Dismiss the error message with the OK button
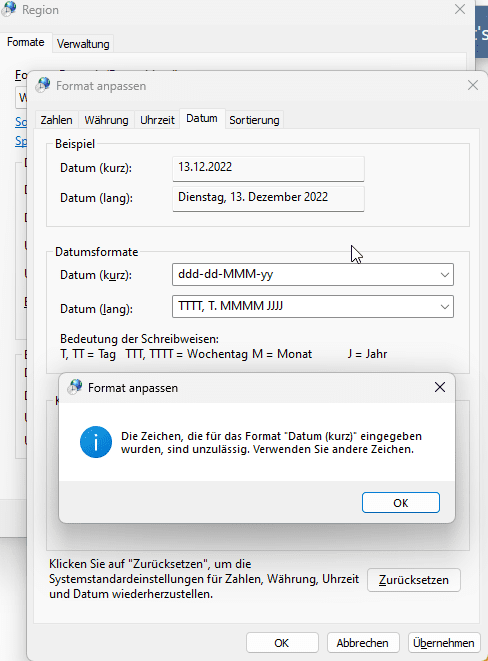 pyautogui.click(x=401, y=502)
